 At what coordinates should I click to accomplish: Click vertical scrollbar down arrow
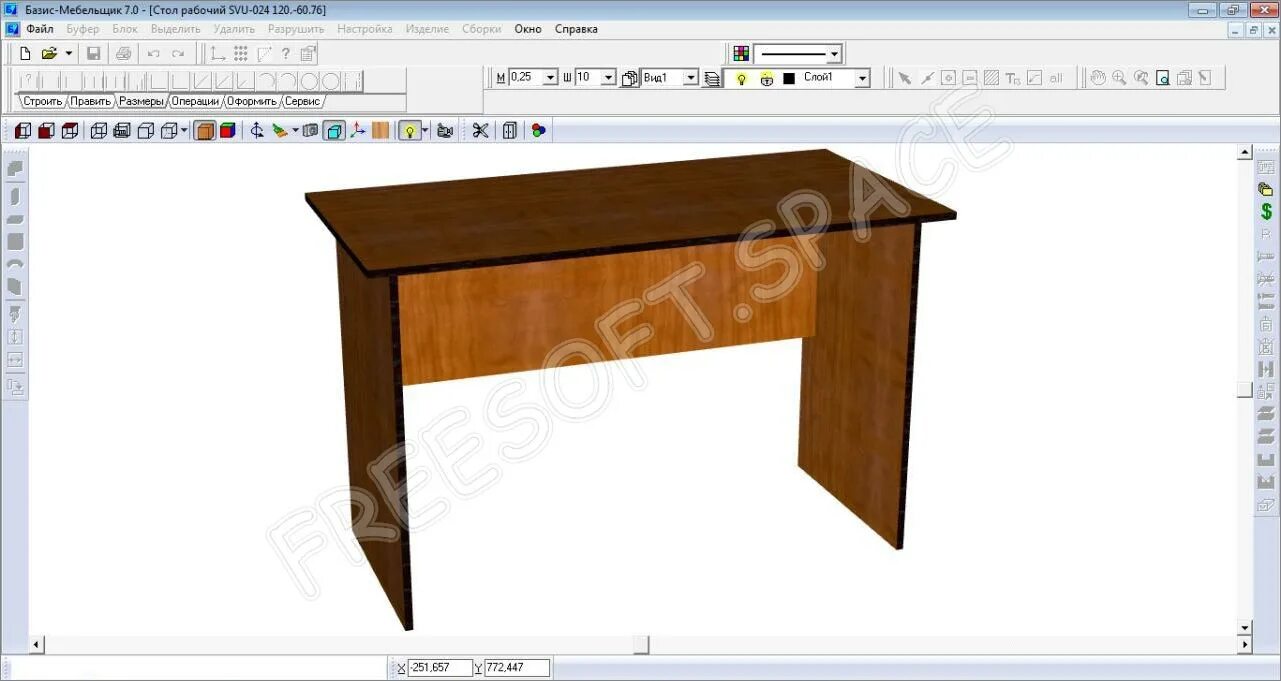coord(1245,628)
